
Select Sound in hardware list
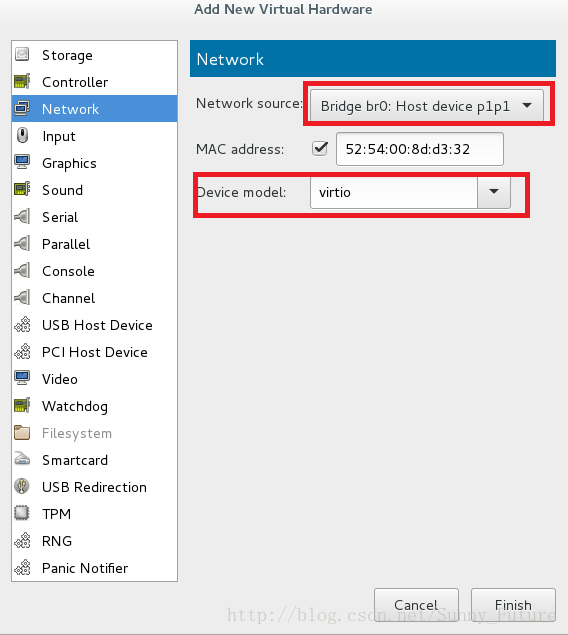point(94,190)
